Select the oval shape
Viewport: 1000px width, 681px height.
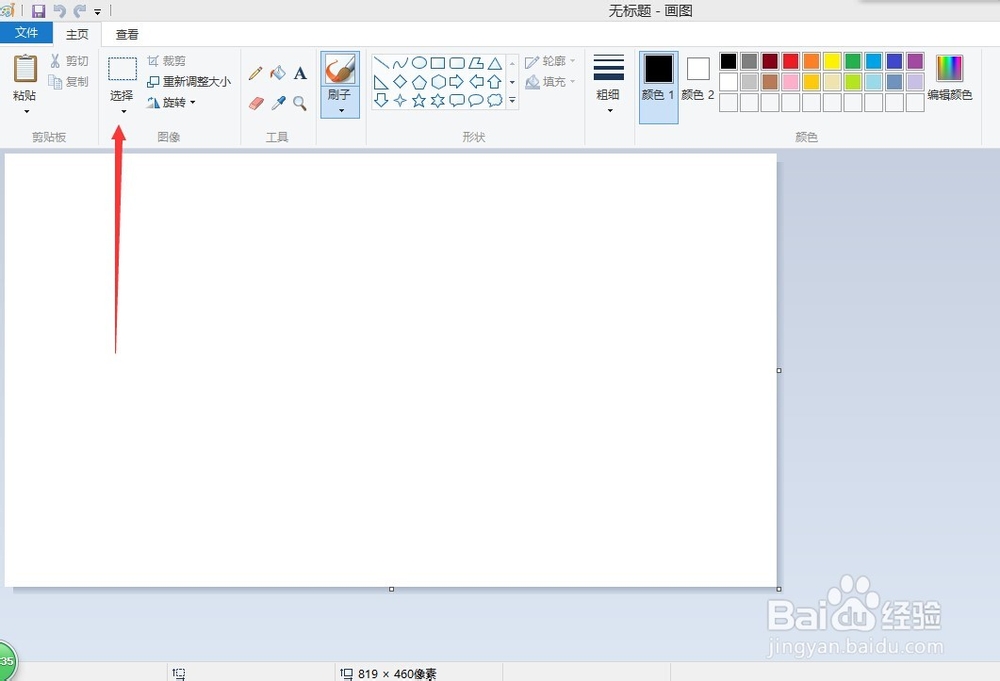pos(419,62)
